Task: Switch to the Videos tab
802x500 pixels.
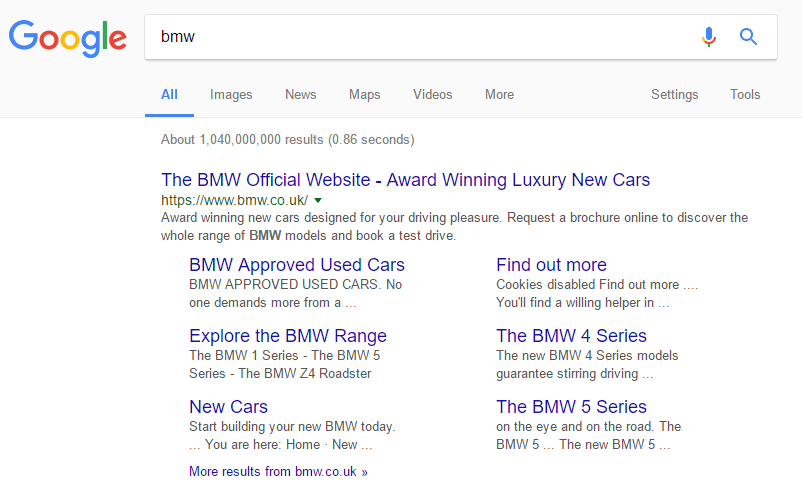Action: (432, 95)
